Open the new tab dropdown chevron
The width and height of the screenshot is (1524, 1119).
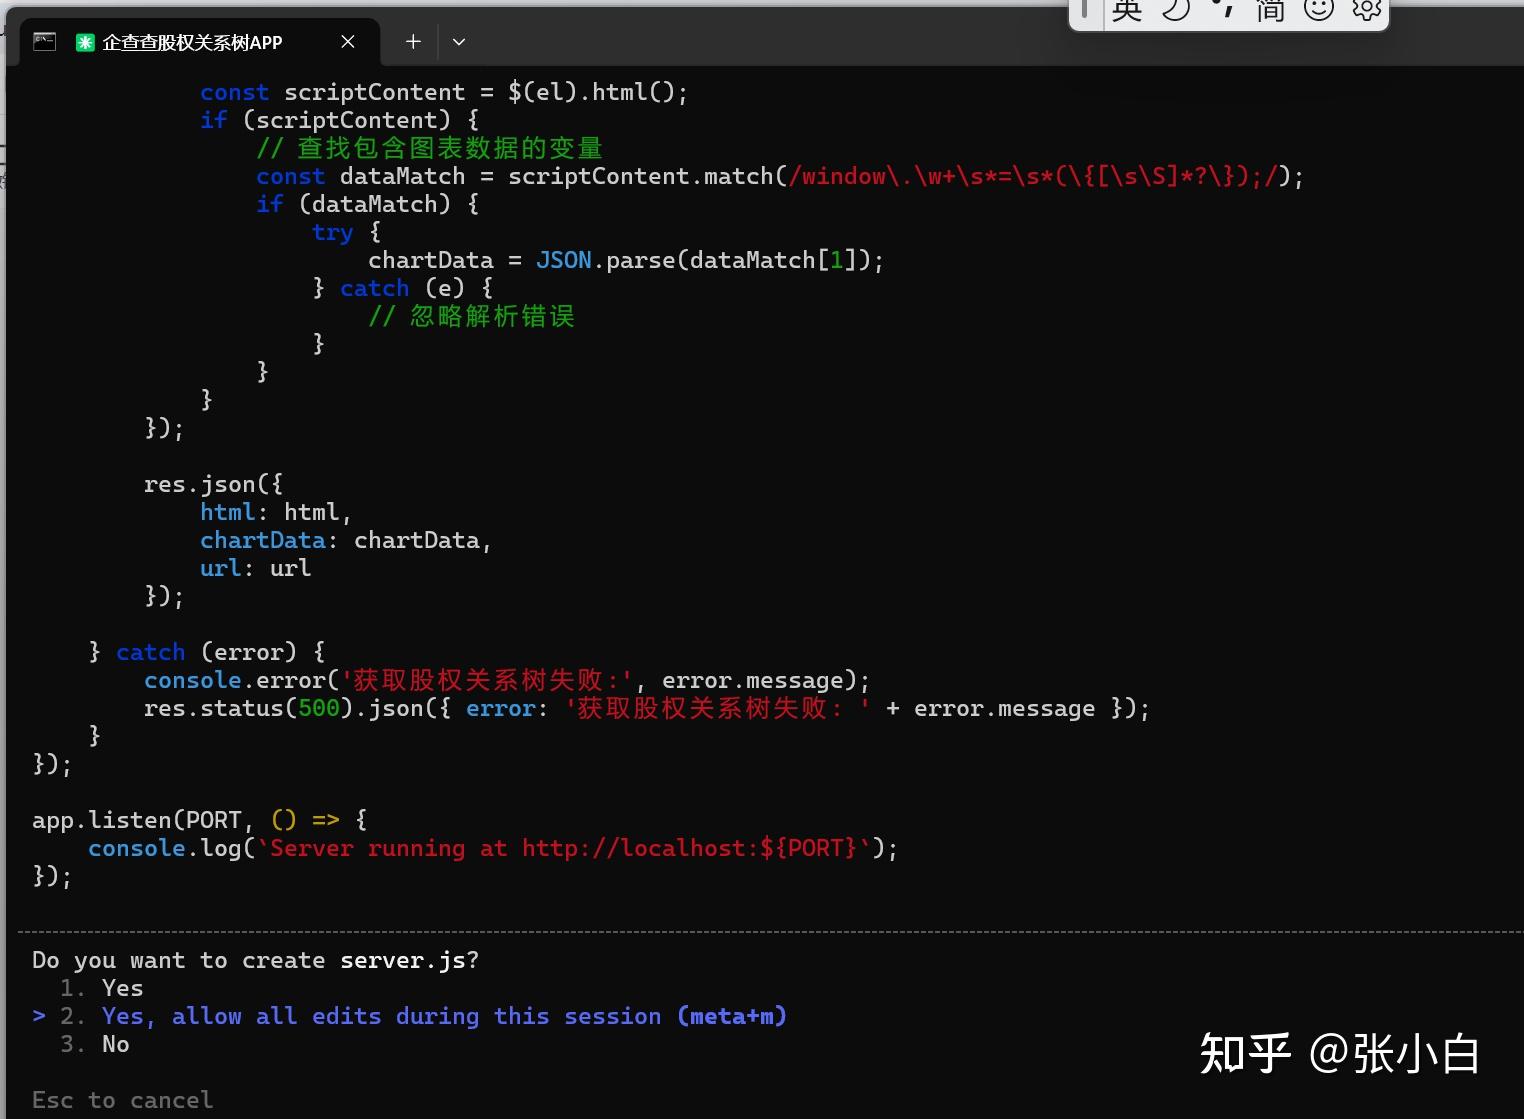(458, 42)
